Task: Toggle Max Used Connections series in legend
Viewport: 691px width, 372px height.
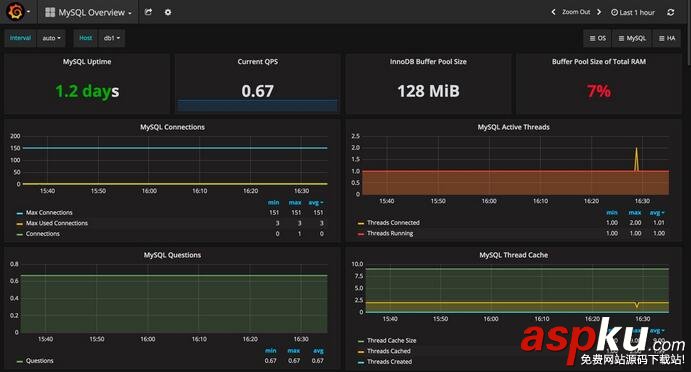Action: tap(56, 223)
